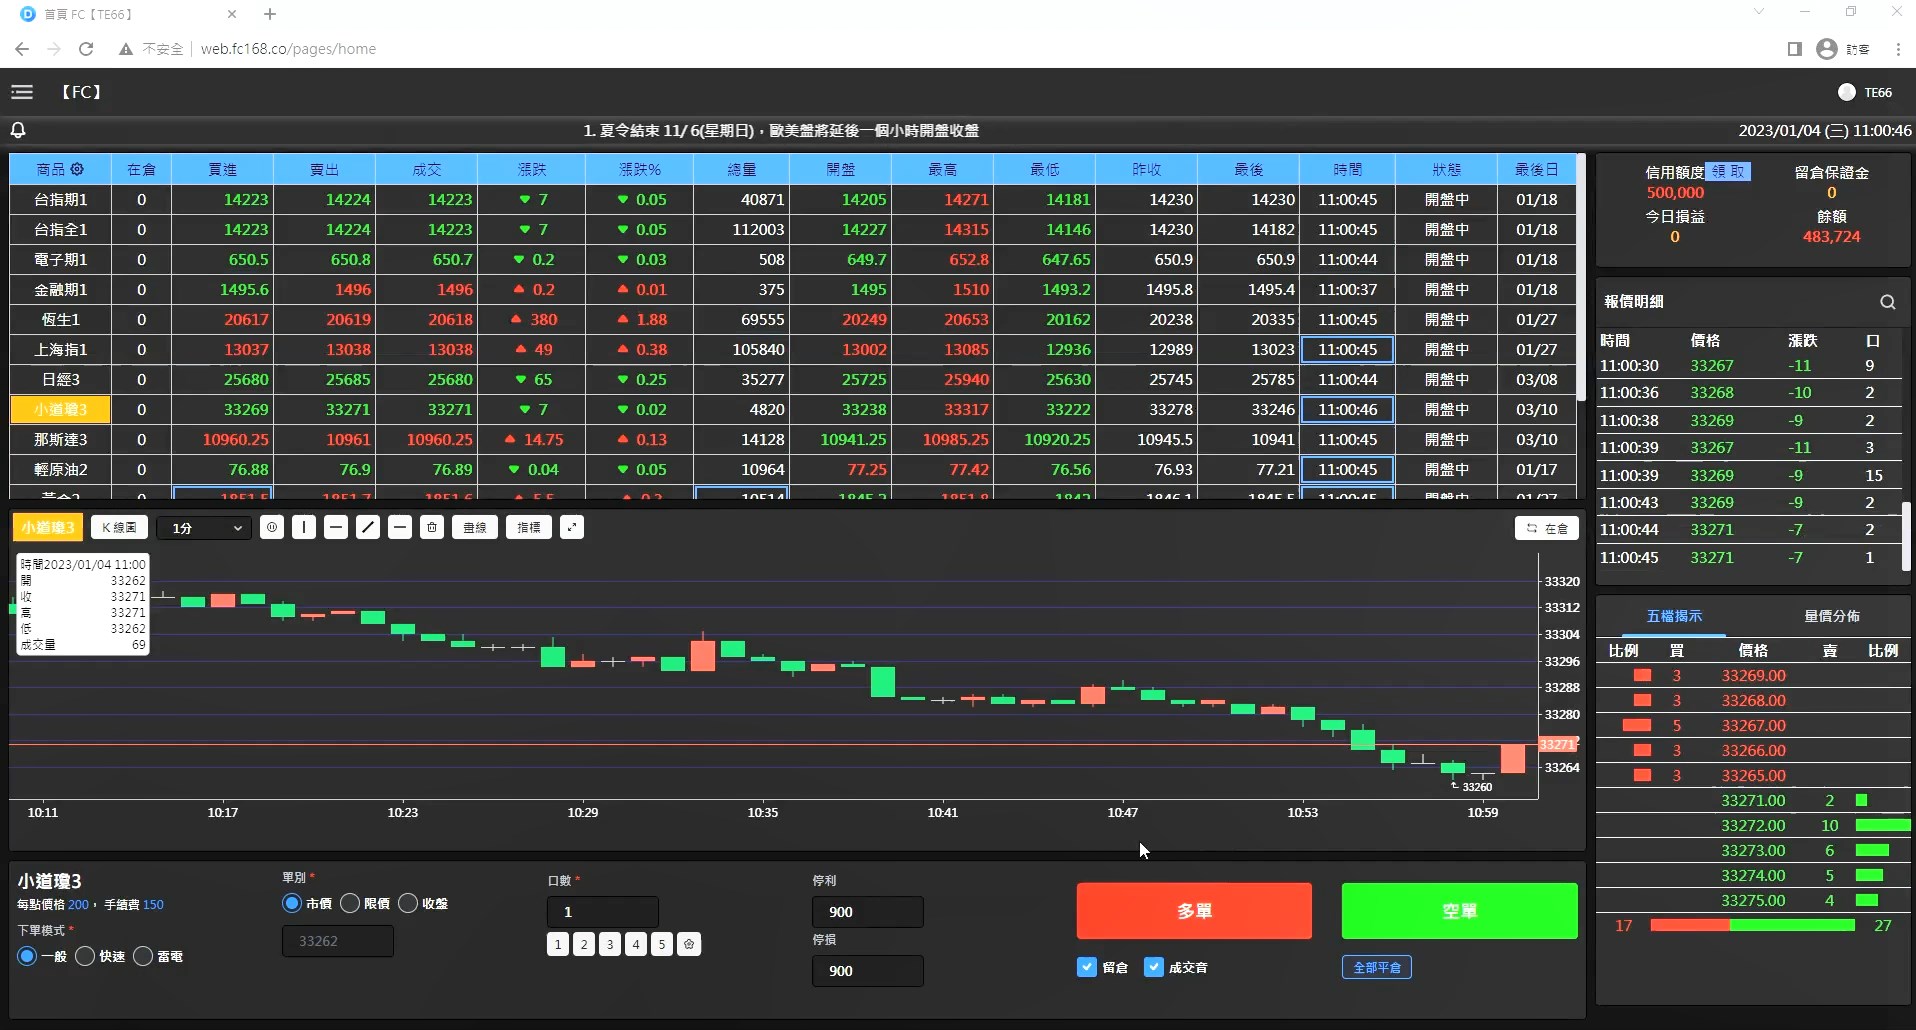This screenshot has width=1916, height=1030.
Task: Delete chart drawings with trash icon
Action: pyautogui.click(x=432, y=528)
